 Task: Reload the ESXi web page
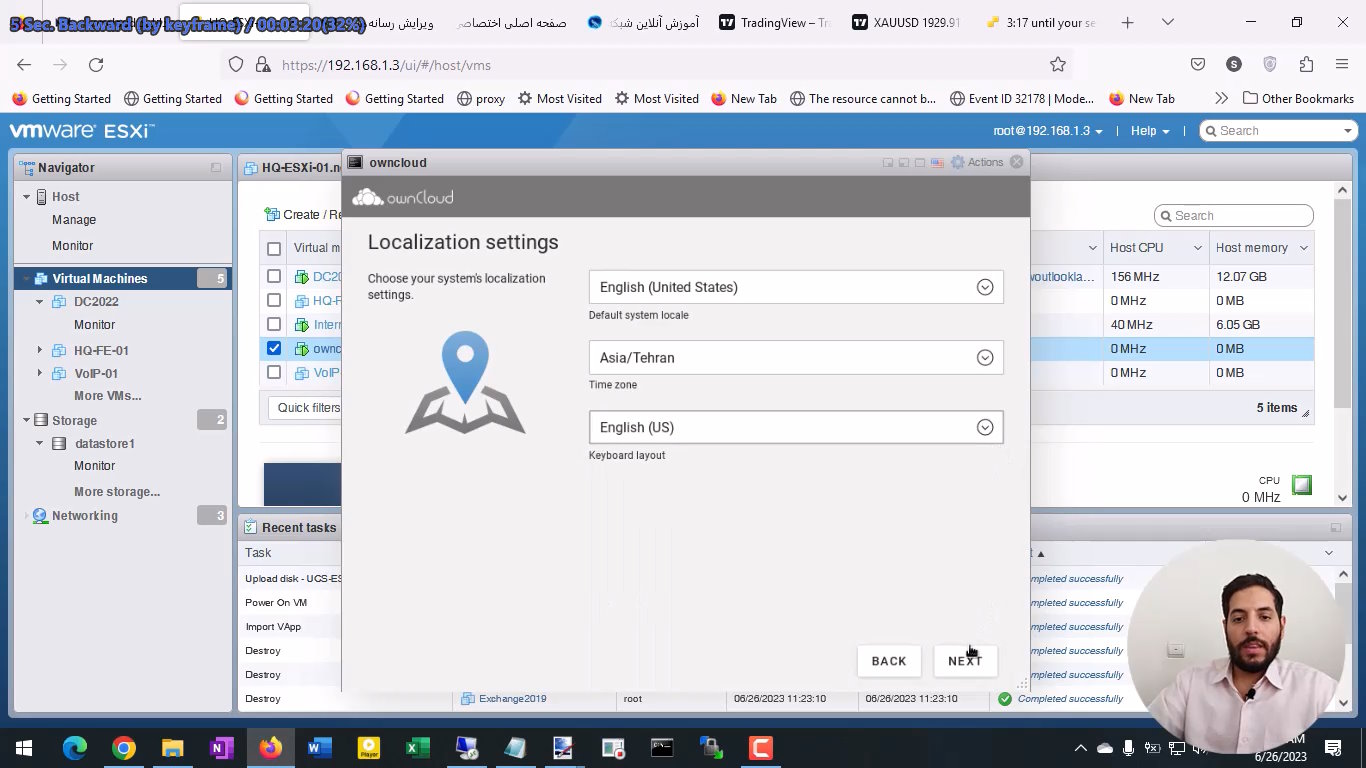[96, 64]
